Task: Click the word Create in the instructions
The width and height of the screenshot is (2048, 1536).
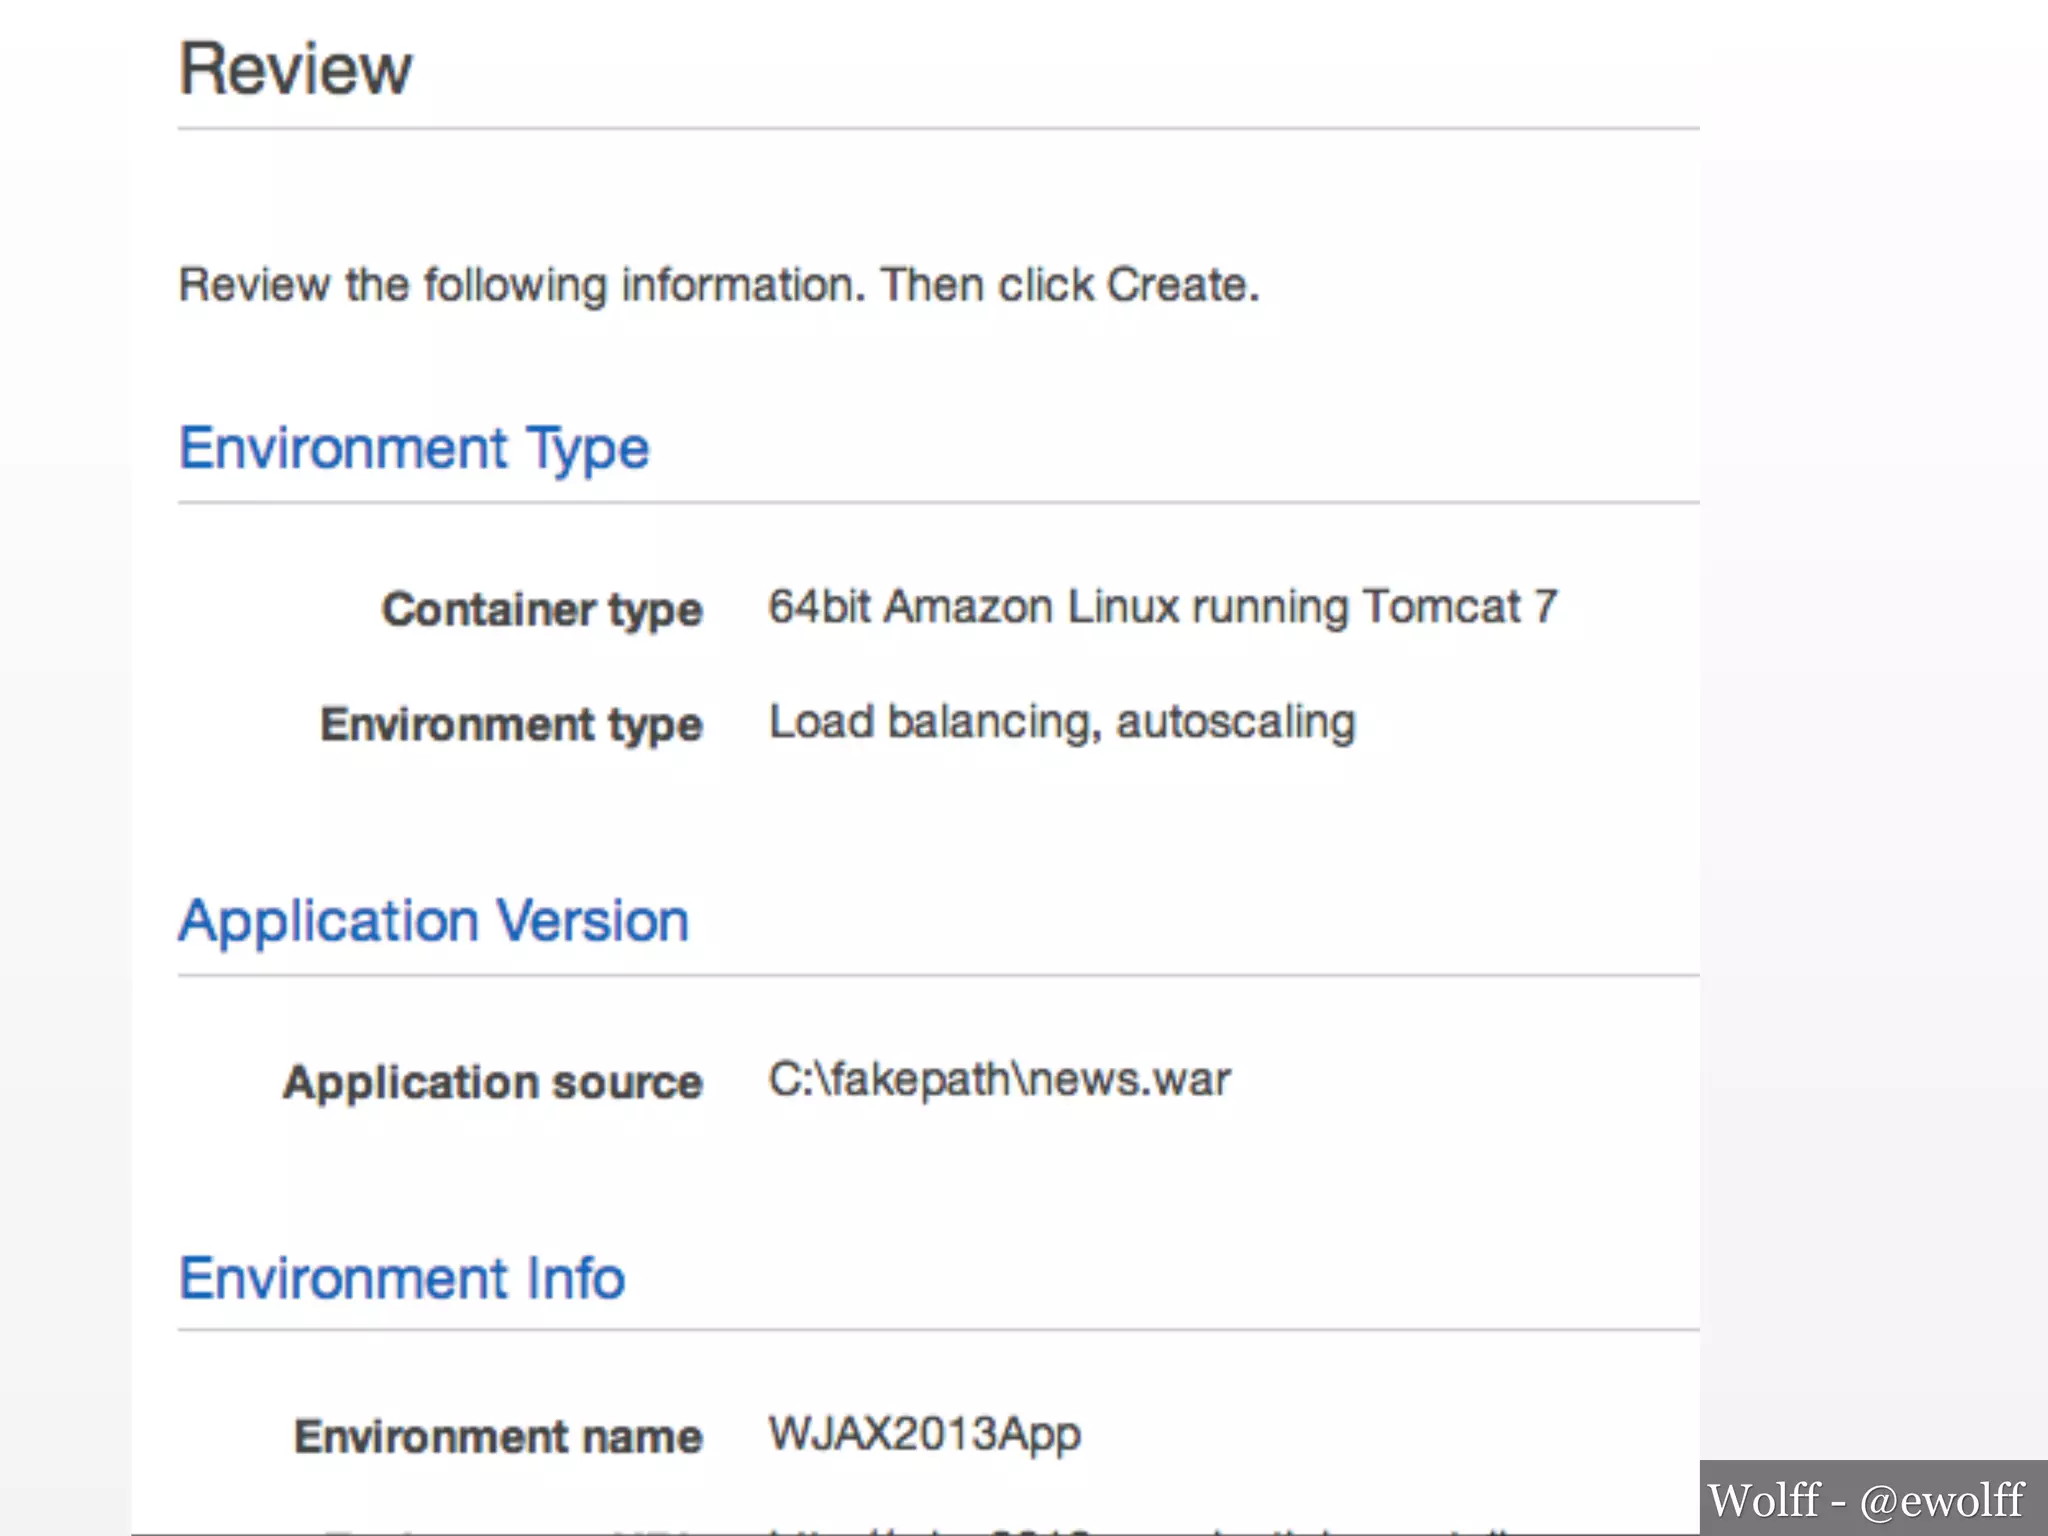Action: [1177, 285]
